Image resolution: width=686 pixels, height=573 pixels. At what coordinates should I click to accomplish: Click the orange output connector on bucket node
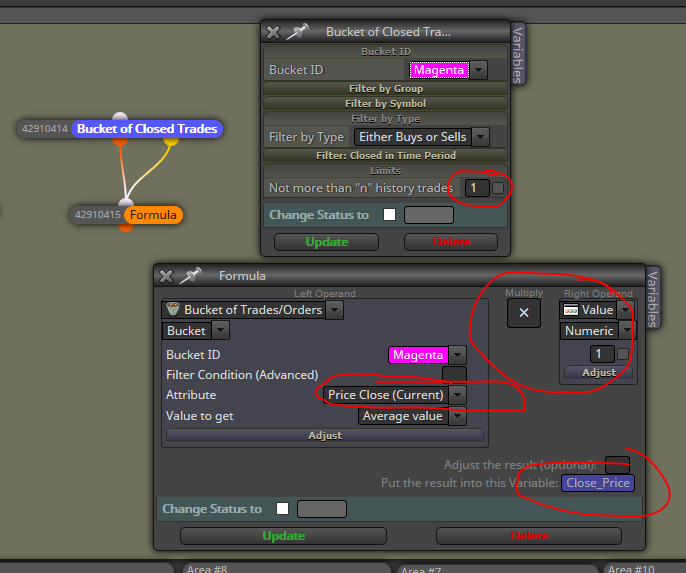[120, 141]
